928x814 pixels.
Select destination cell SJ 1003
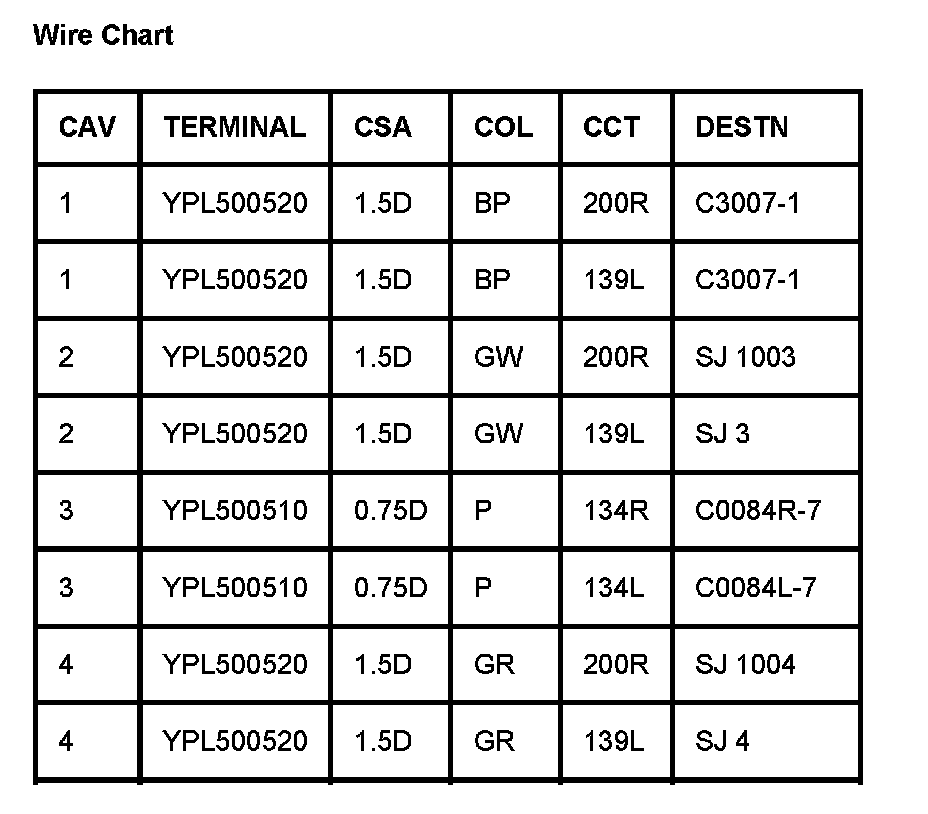(745, 357)
